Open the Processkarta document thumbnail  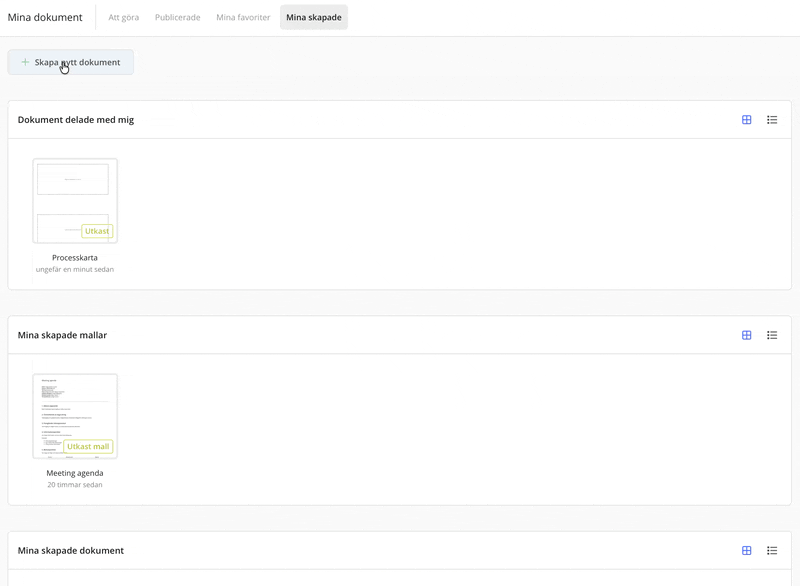point(75,201)
